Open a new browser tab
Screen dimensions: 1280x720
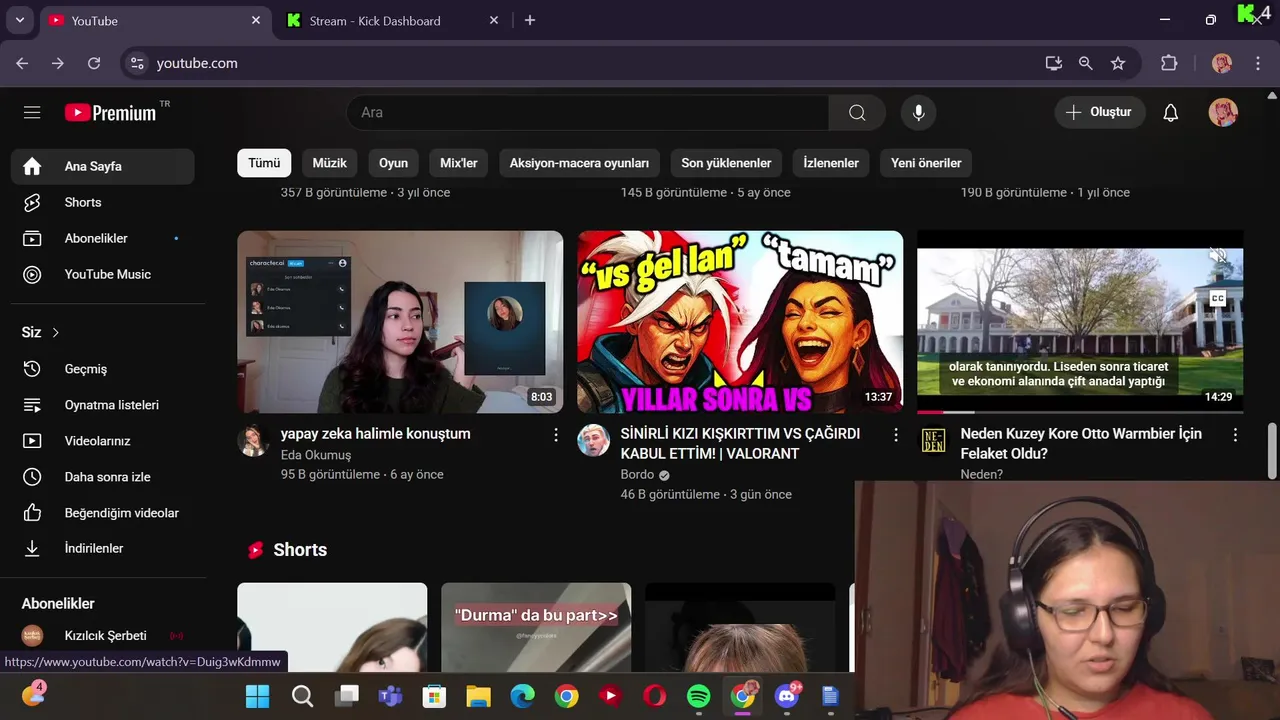[530, 20]
